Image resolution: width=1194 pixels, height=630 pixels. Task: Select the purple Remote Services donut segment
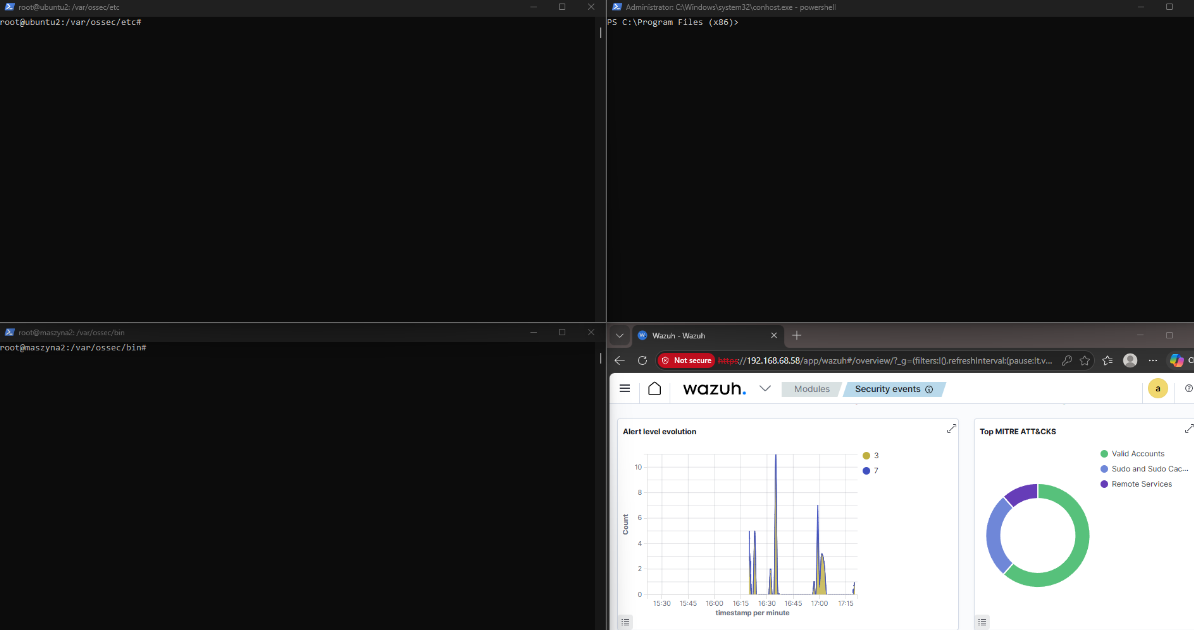point(1023,494)
